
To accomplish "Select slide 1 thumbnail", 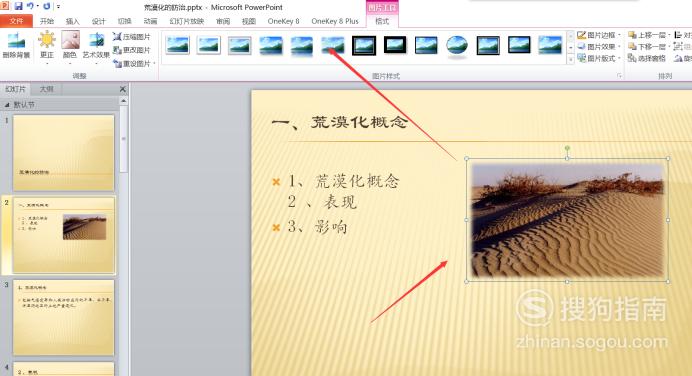I will [64, 153].
